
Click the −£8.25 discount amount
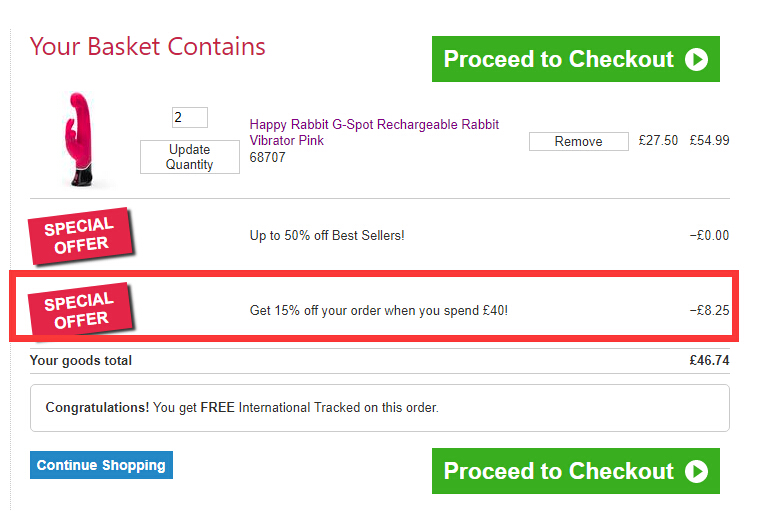point(709,310)
